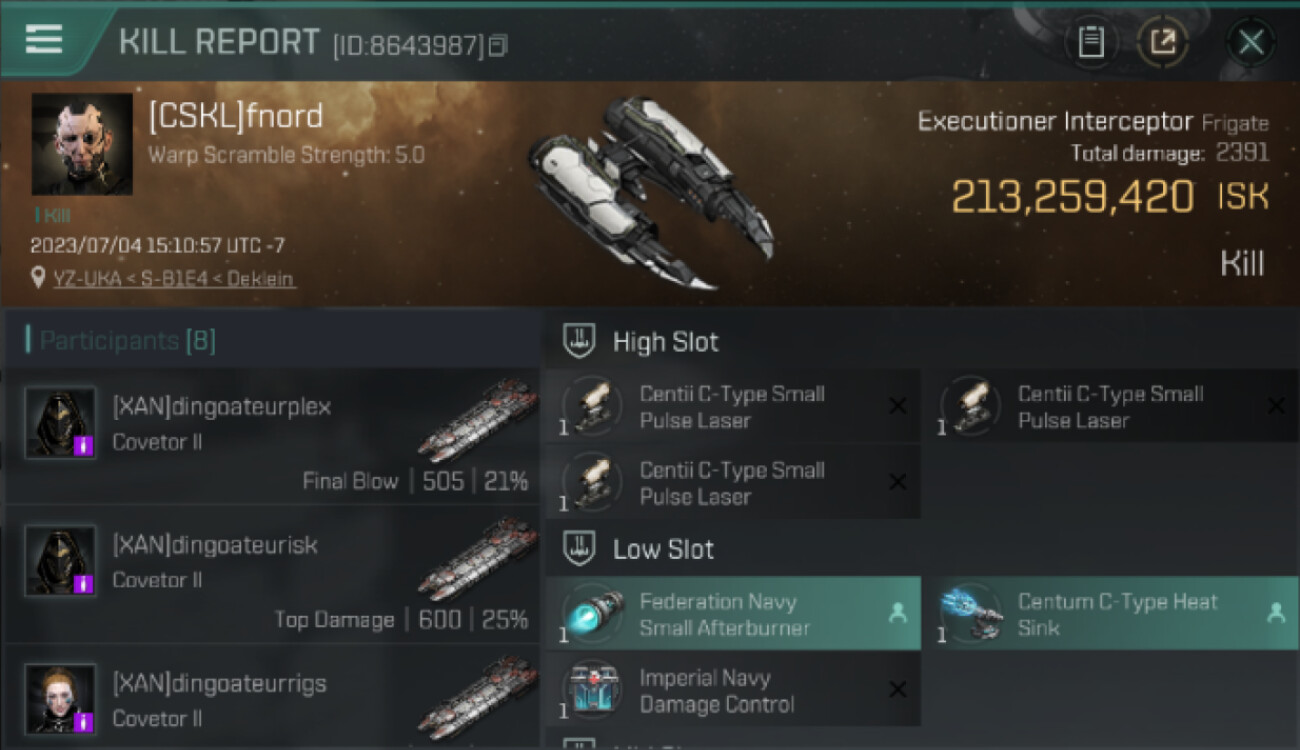
Task: Open the clipboard report icon
Action: [x=1091, y=42]
